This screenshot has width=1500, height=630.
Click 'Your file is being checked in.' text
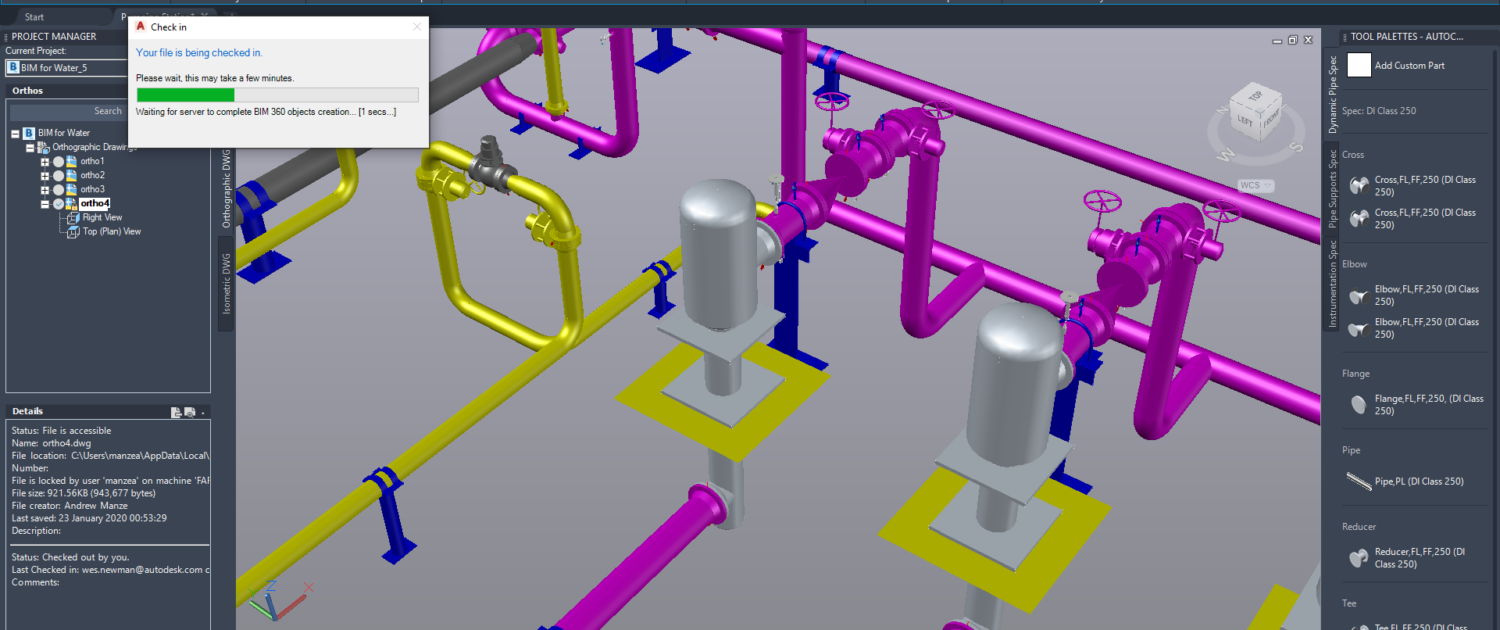199,53
